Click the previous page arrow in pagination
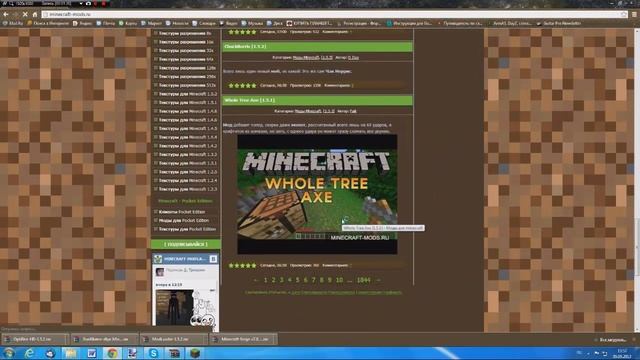This screenshot has height=360, width=640. click(256, 280)
